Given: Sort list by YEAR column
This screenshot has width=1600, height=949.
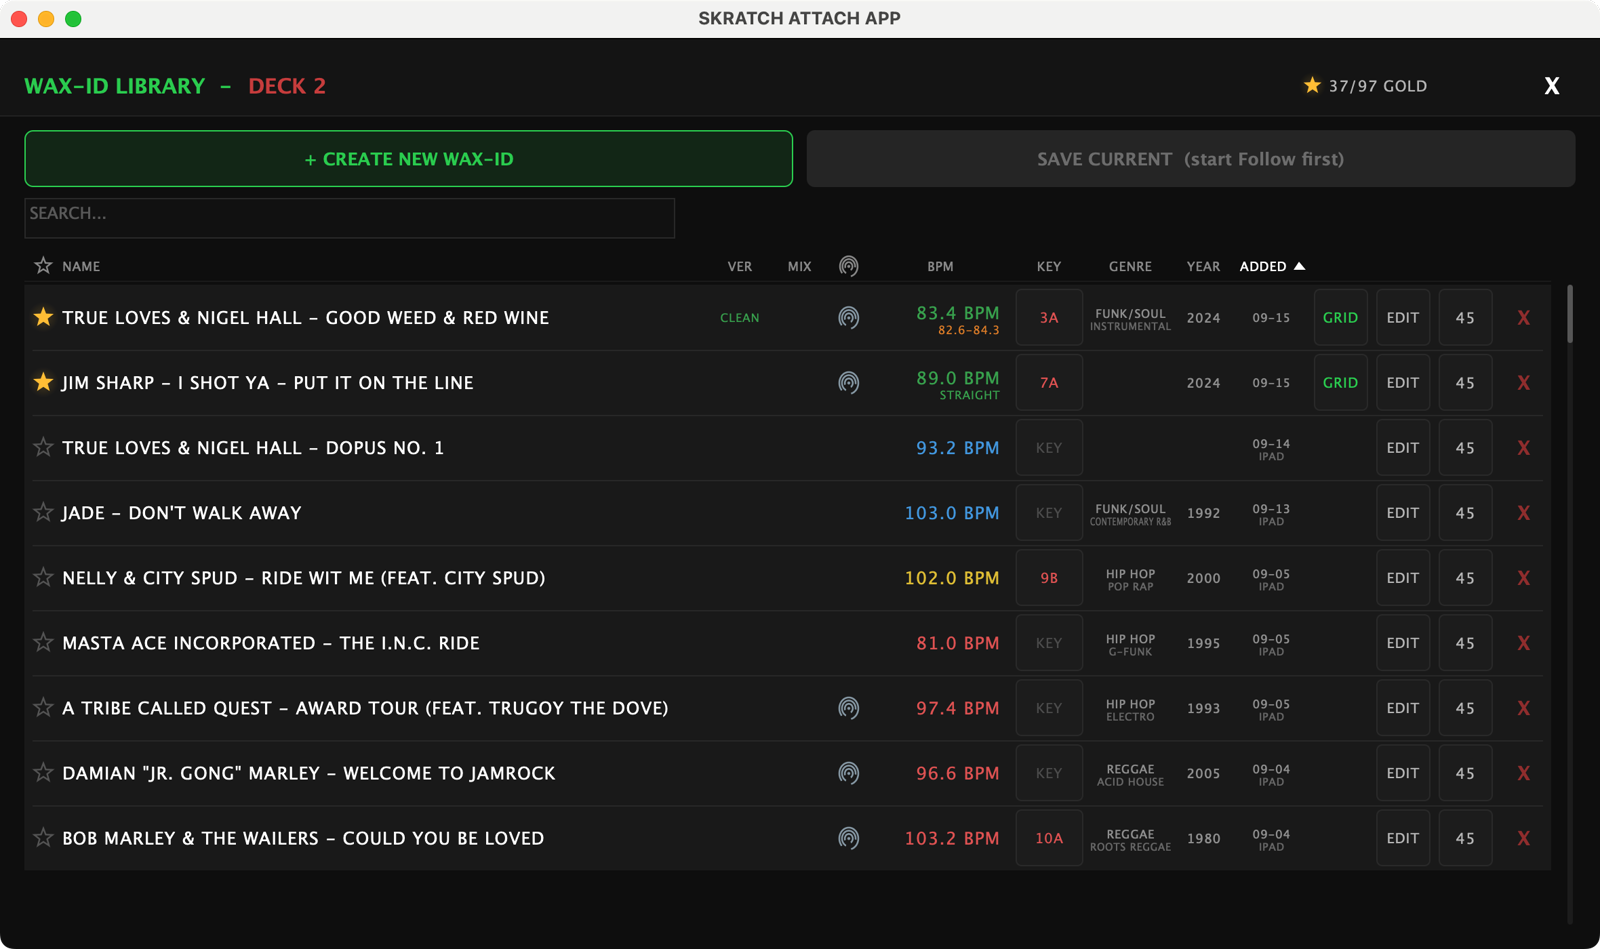Looking at the screenshot, I should pos(1203,267).
